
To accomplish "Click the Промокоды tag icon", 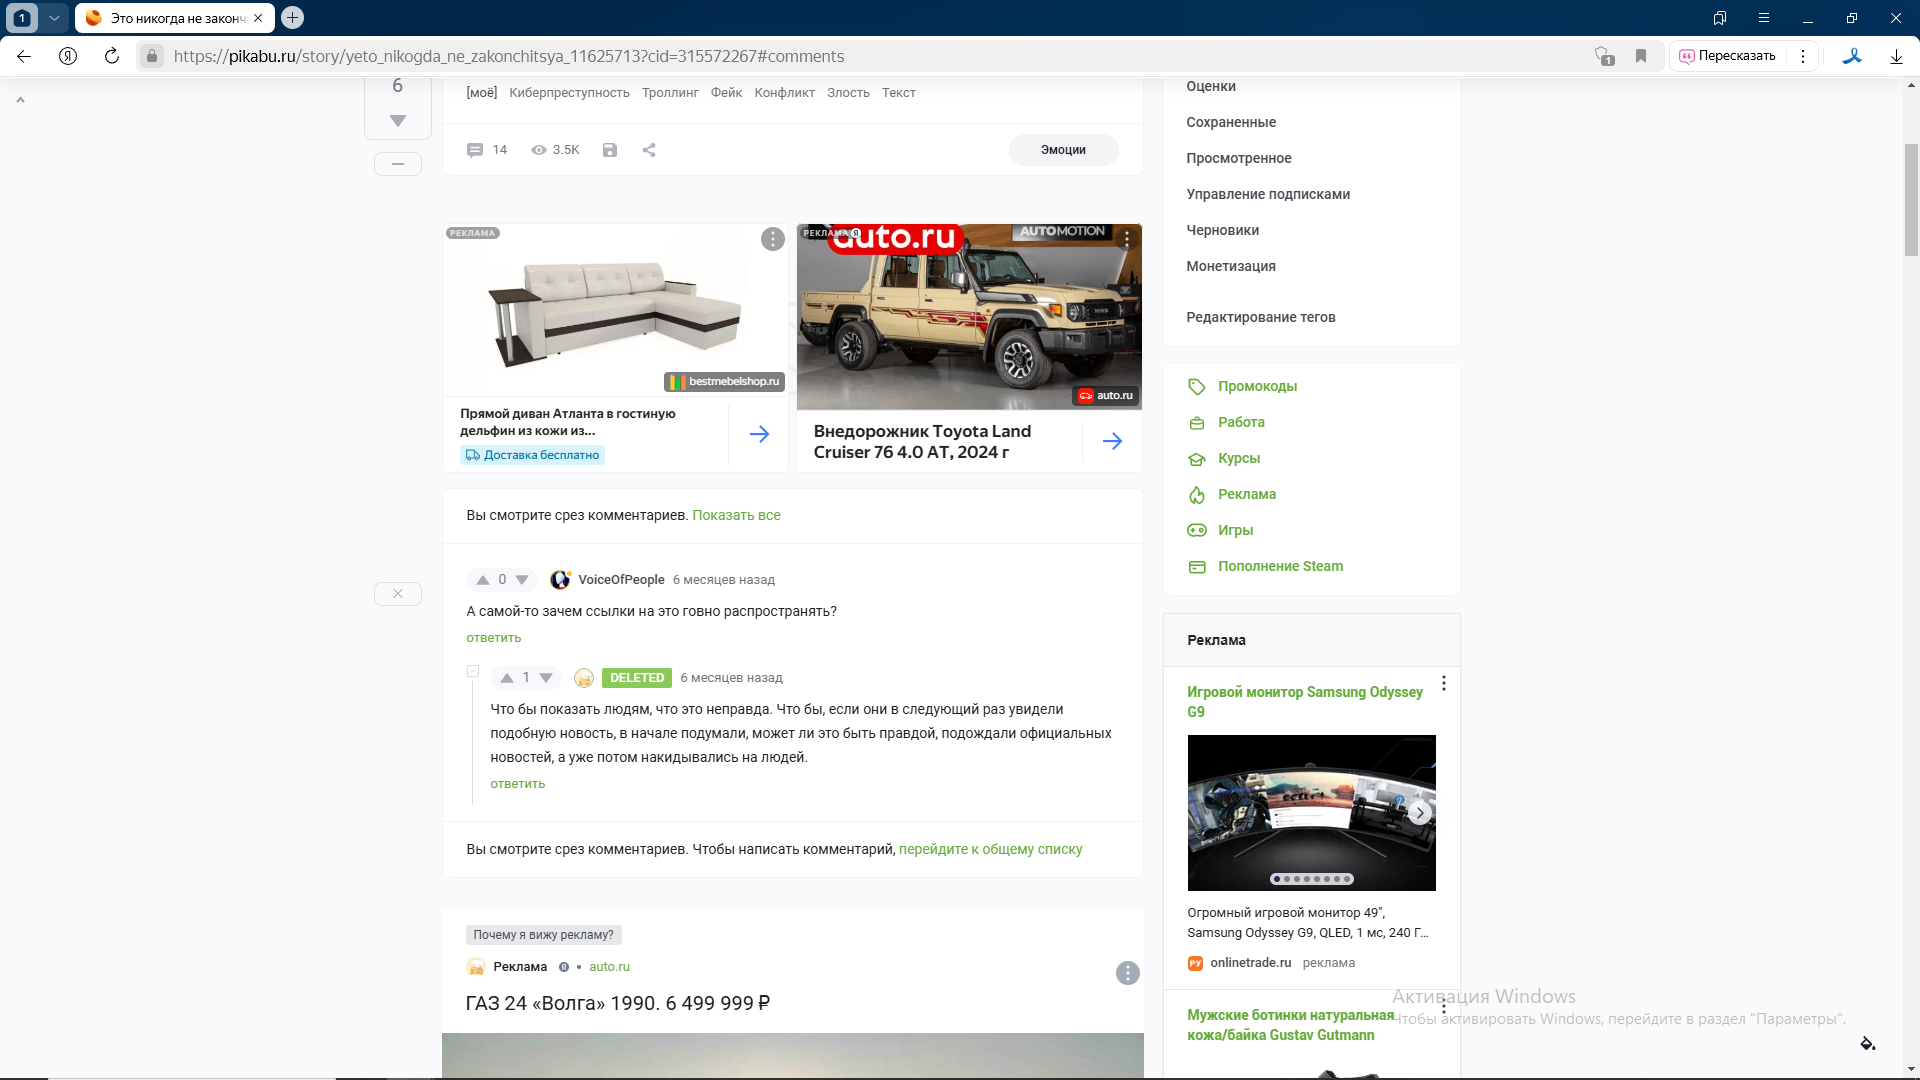I will click(x=1197, y=386).
